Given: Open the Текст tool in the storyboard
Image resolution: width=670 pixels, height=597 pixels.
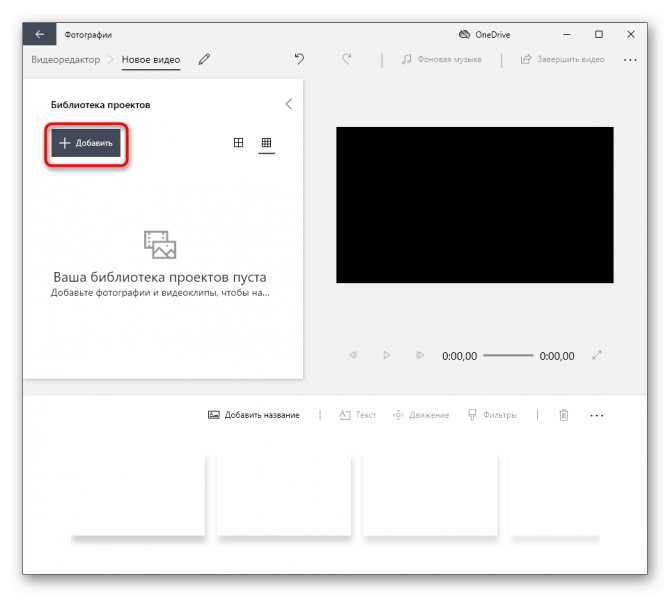Looking at the screenshot, I should (357, 415).
